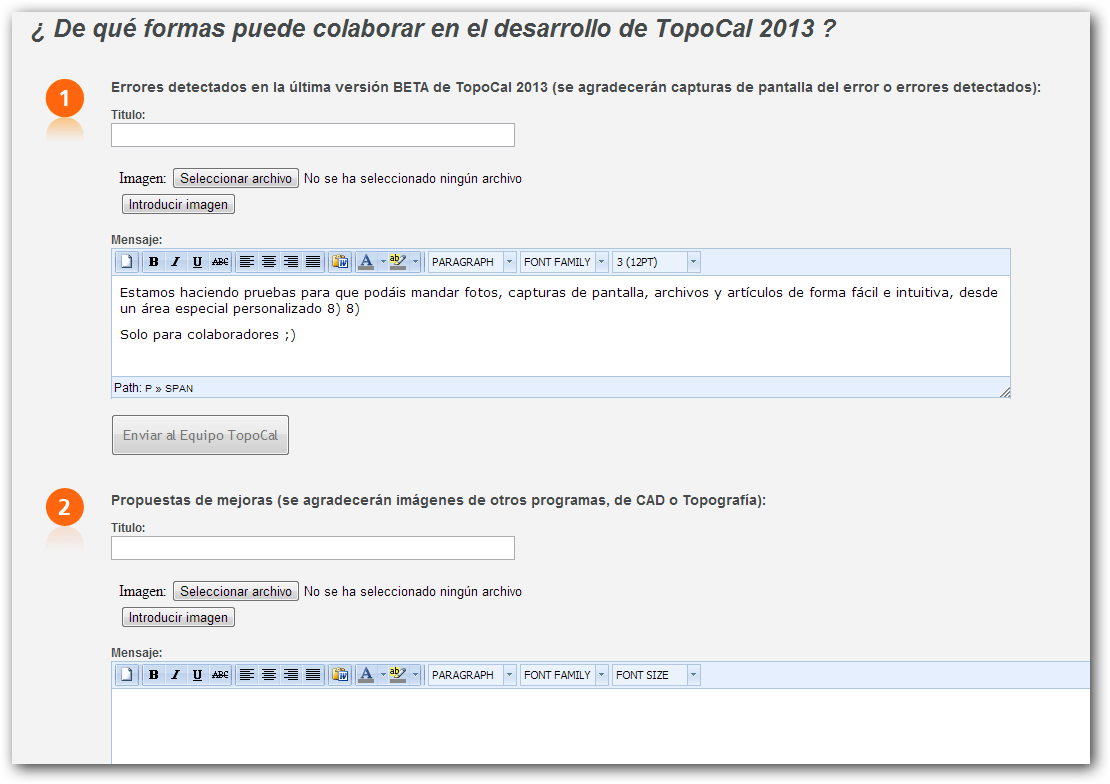Open highlight color dropdown arrow in second editor
This screenshot has height=784, width=1110.
416,675
